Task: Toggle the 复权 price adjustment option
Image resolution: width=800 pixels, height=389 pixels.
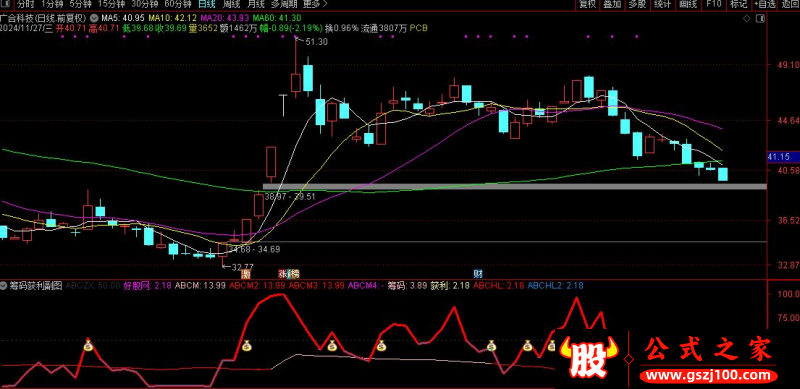Action: coord(587,4)
